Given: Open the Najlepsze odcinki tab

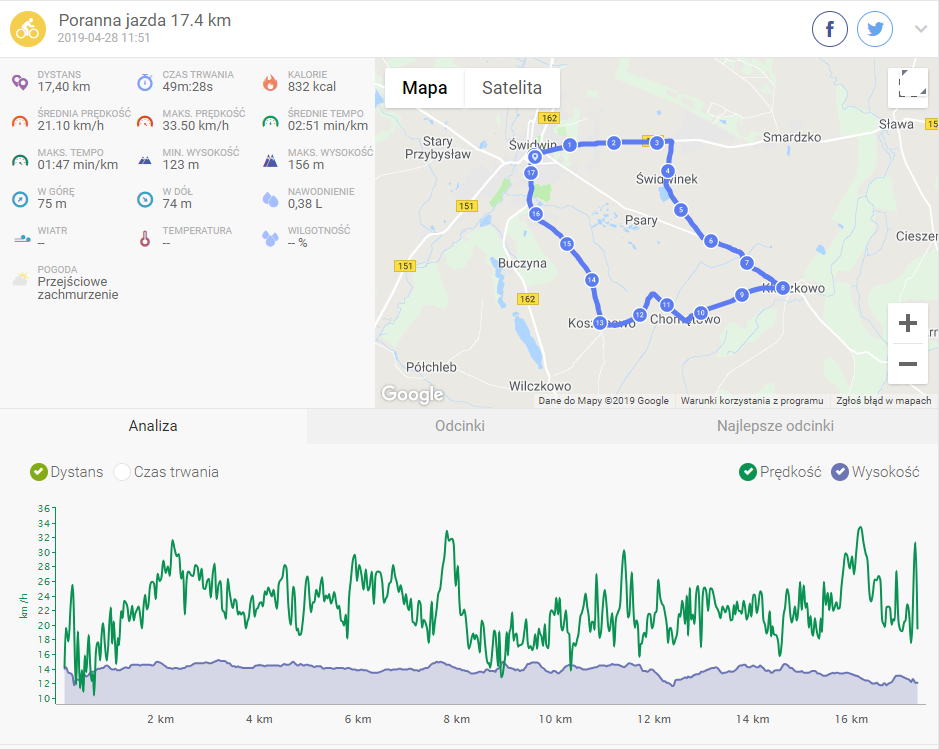Looking at the screenshot, I should pyautogui.click(x=775, y=426).
